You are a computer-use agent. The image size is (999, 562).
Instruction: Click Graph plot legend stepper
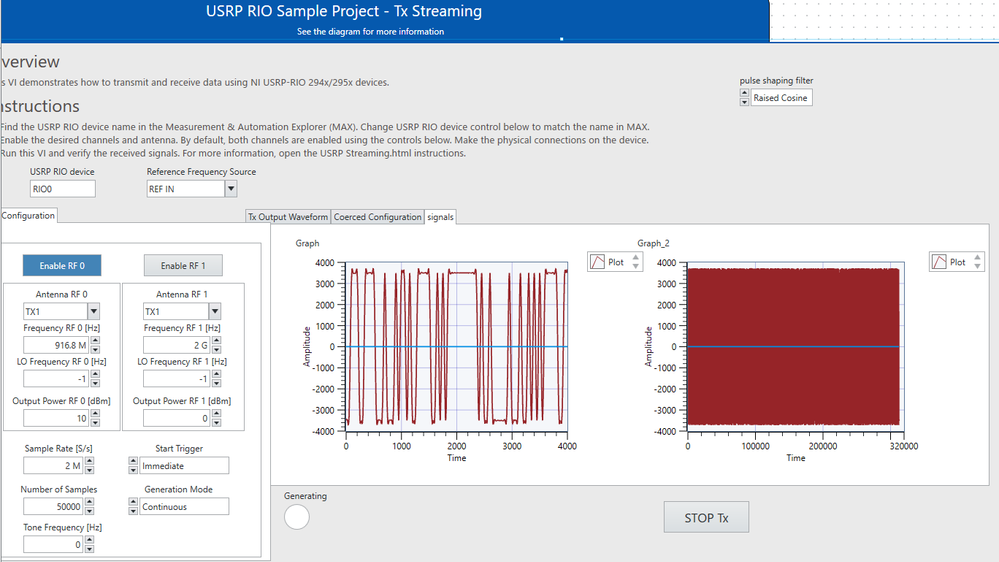[635, 262]
